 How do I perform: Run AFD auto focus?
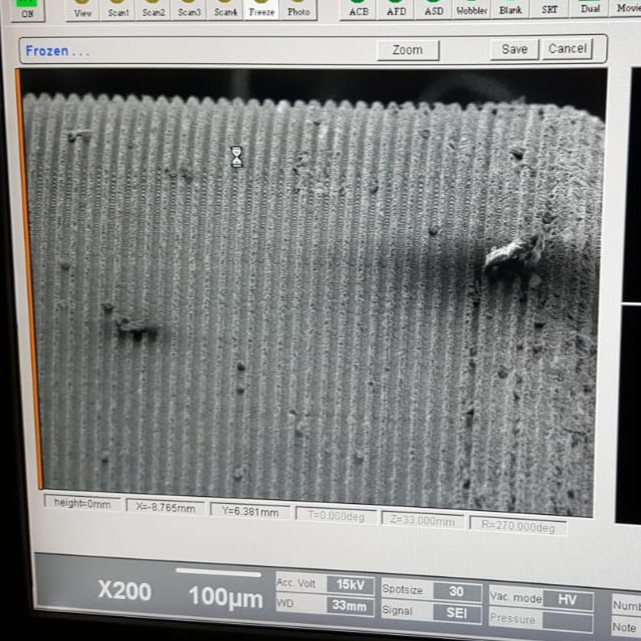tap(397, 9)
